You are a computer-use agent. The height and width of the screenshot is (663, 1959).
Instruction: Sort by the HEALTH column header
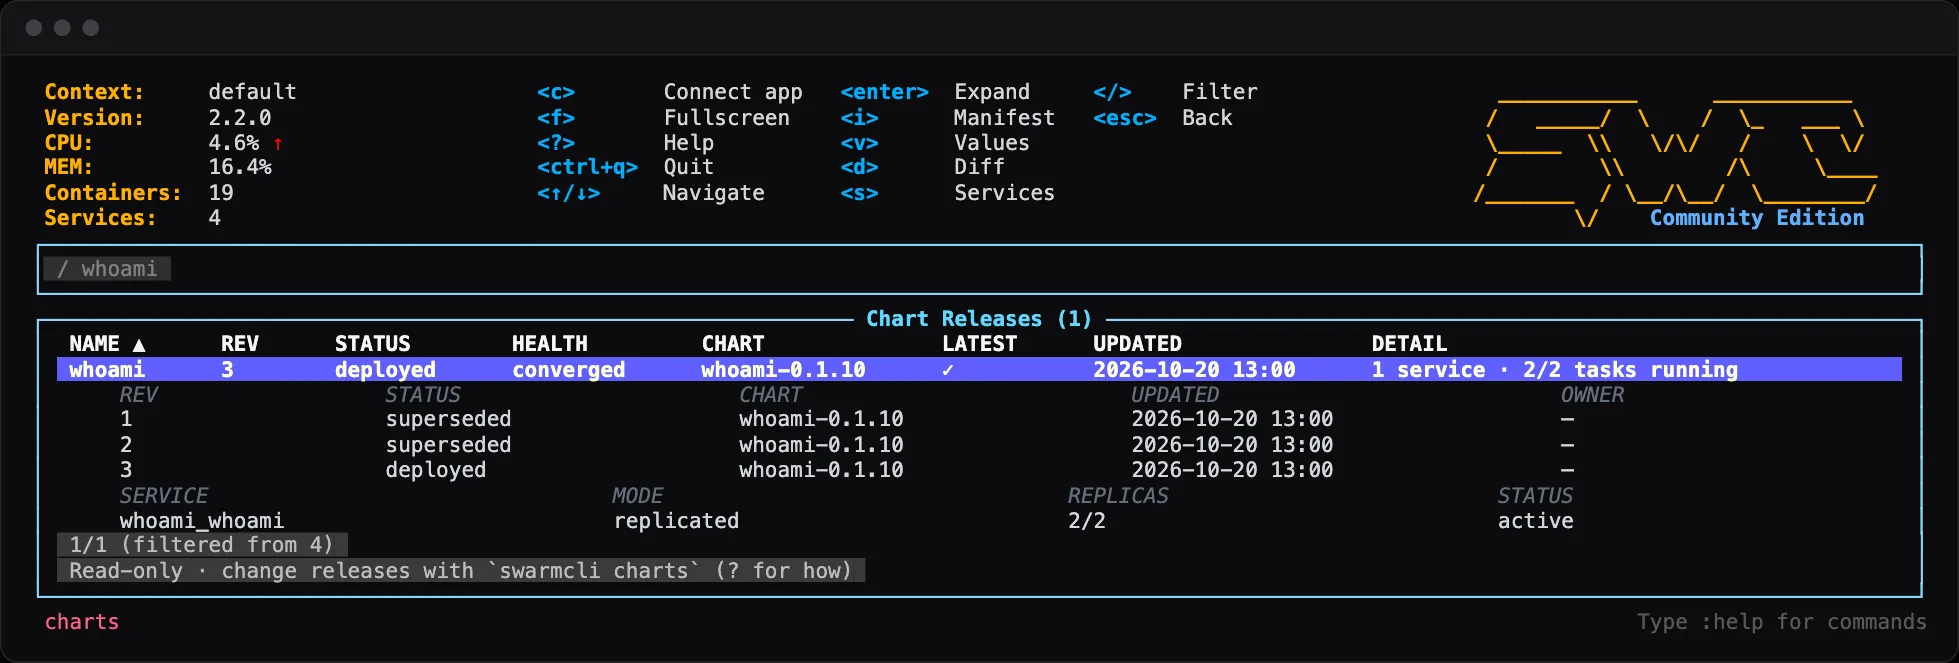pyautogui.click(x=550, y=344)
